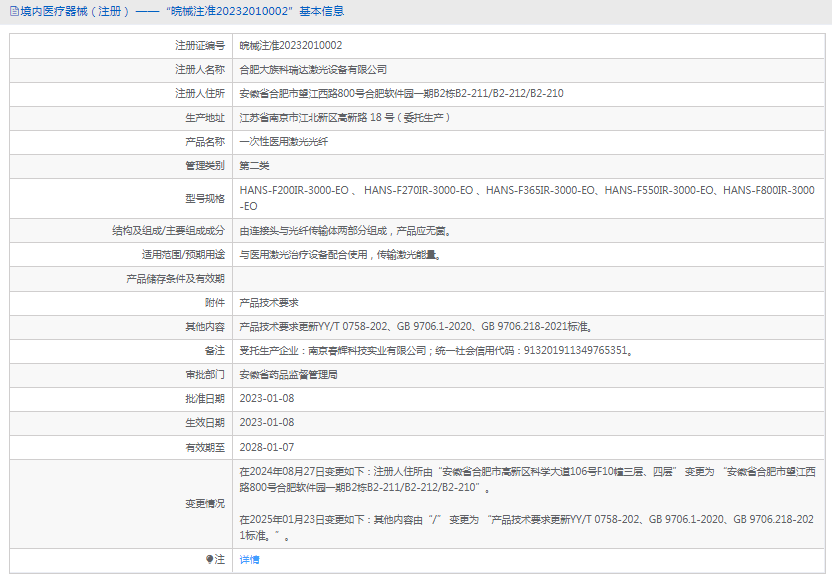
Task: Click the 结构及组成/主要组成成分 label
Action: click(168, 231)
